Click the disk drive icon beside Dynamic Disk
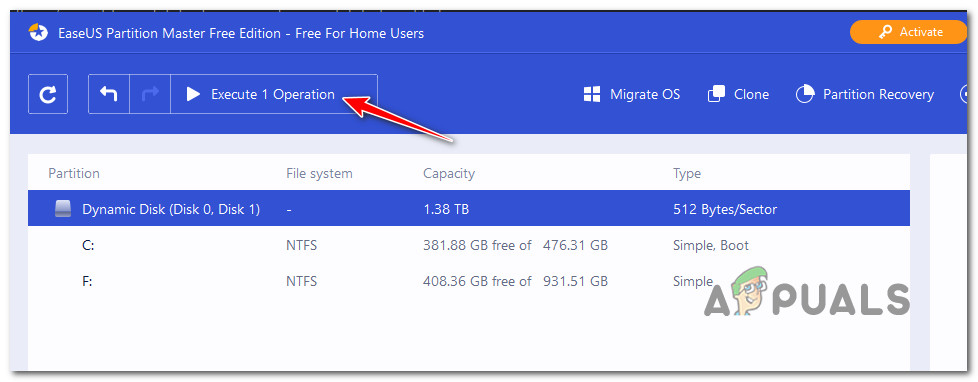978x382 pixels. click(x=63, y=209)
